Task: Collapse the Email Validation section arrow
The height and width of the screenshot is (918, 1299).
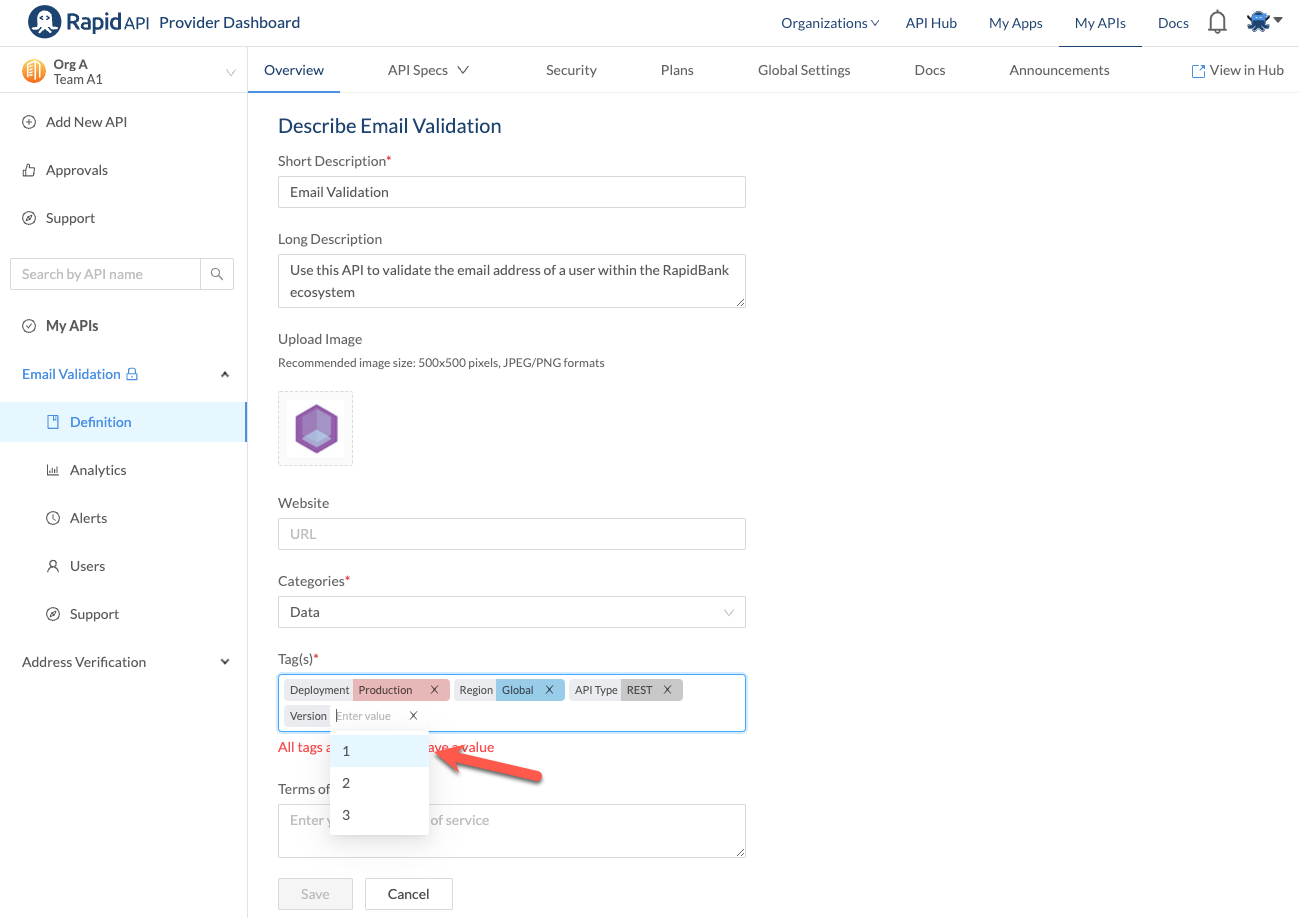Action: [x=225, y=374]
